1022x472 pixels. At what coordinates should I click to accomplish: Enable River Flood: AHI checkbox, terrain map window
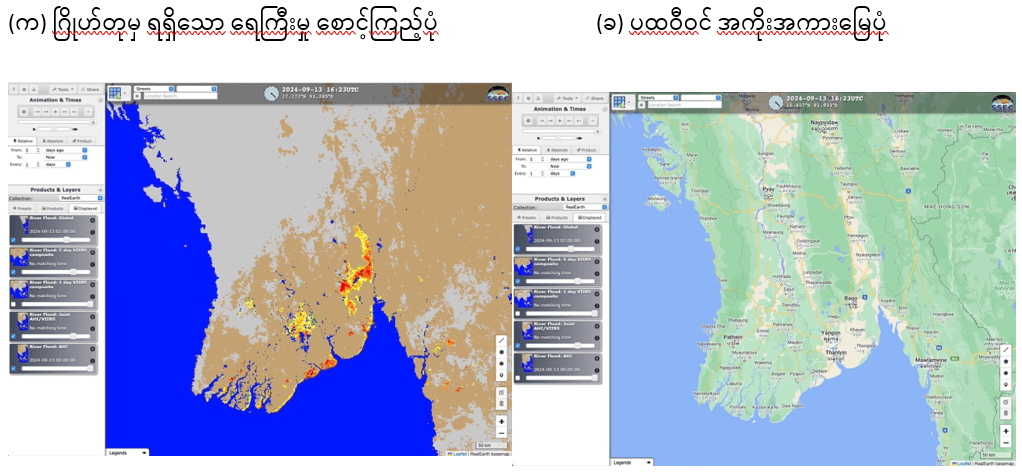[518, 377]
